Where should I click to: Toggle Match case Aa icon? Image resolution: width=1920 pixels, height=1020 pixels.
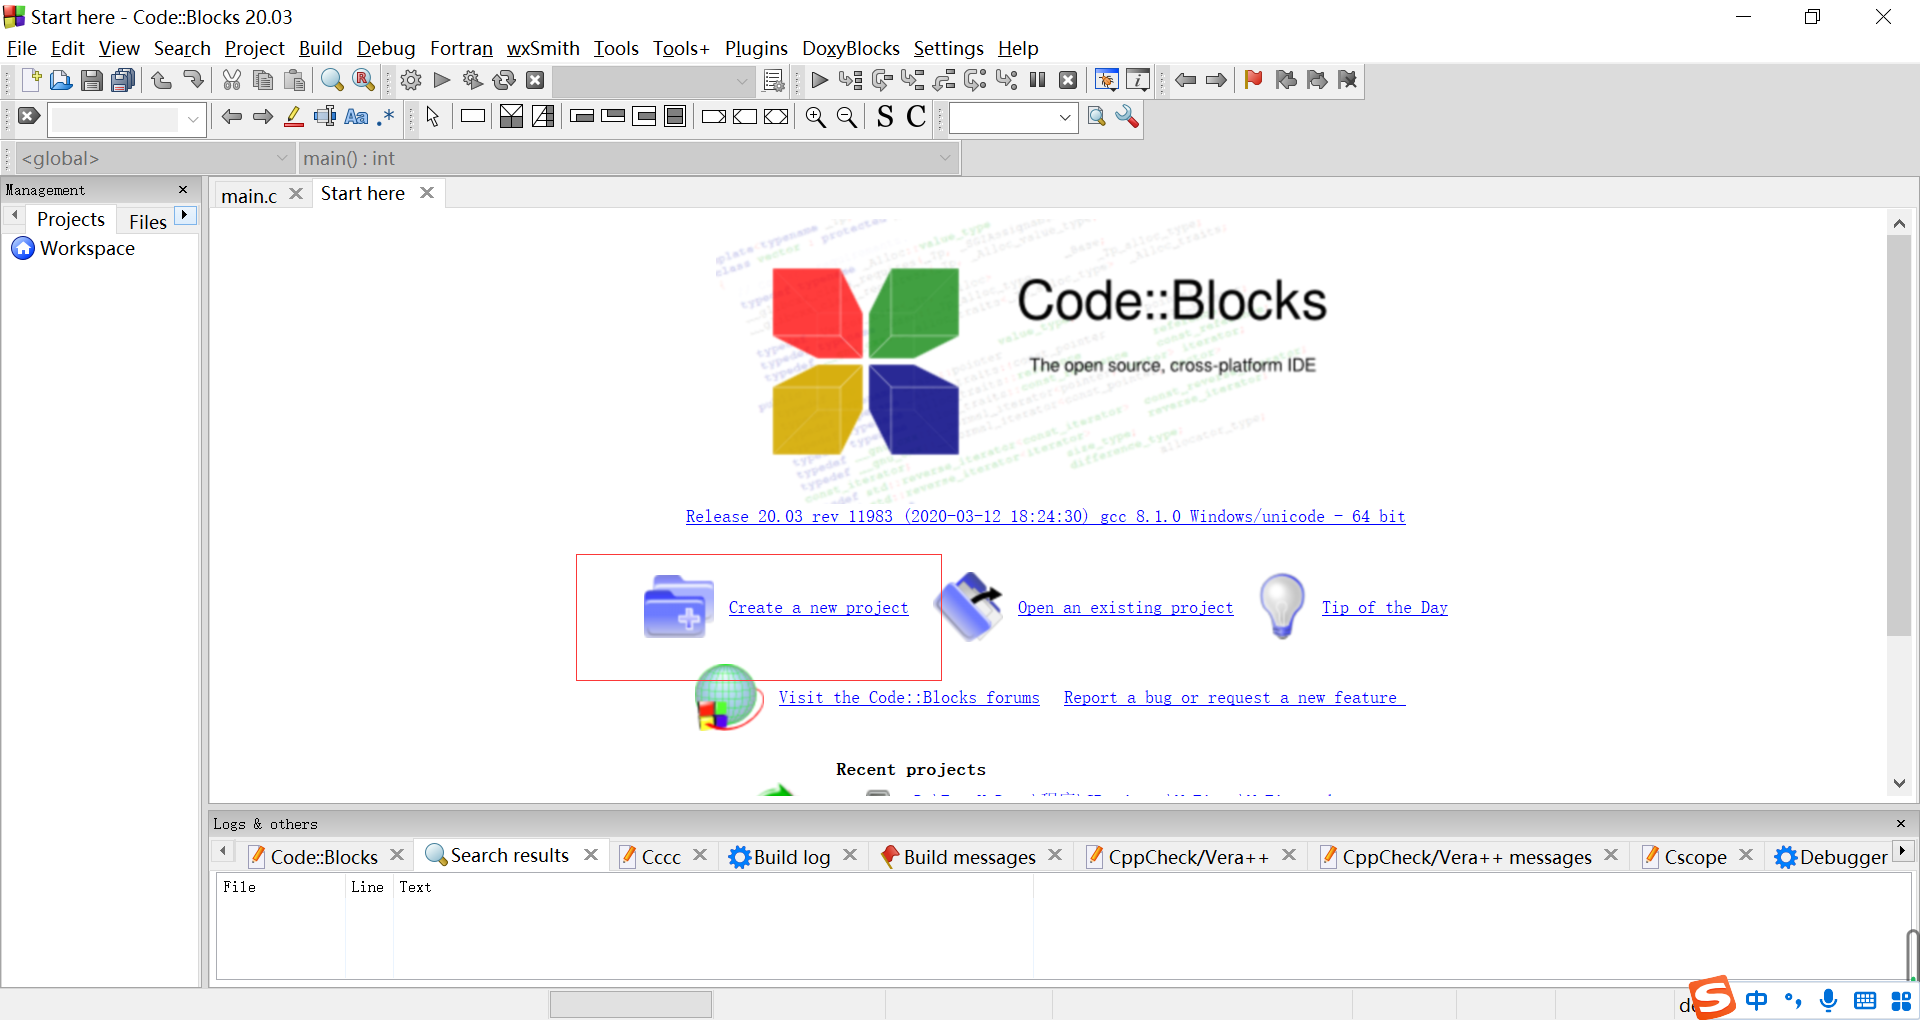tap(356, 117)
